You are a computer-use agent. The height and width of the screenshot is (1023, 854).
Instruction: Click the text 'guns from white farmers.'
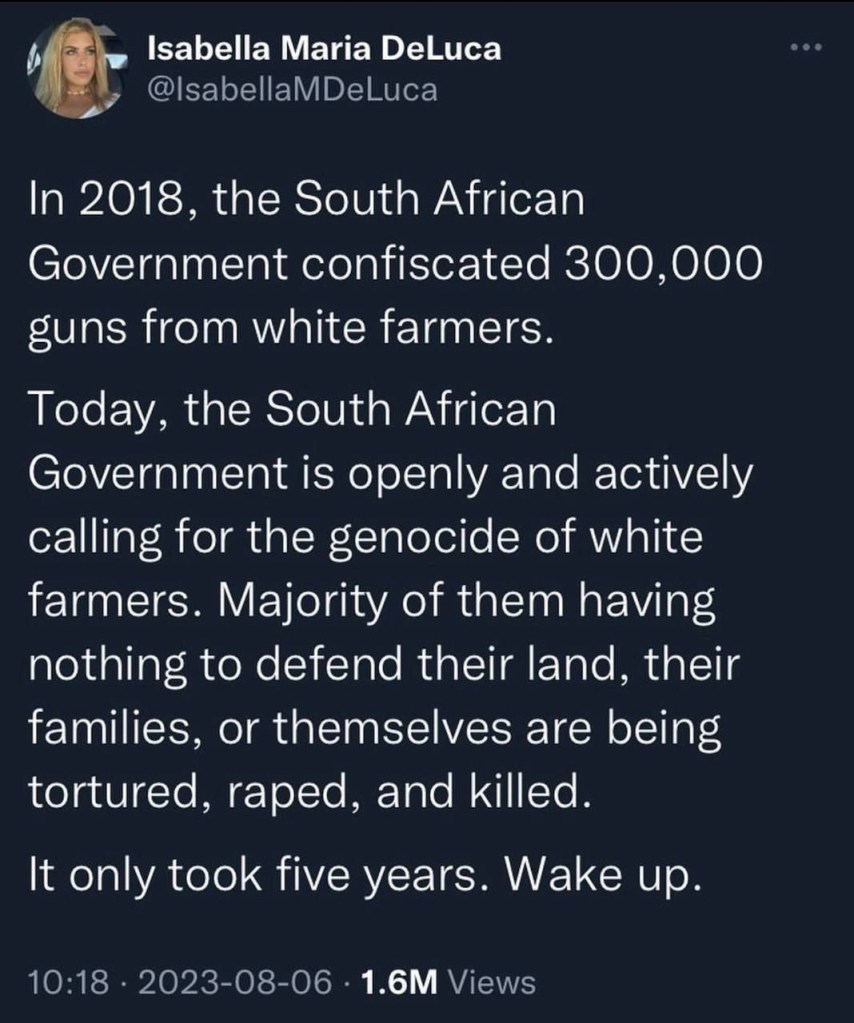coord(290,328)
